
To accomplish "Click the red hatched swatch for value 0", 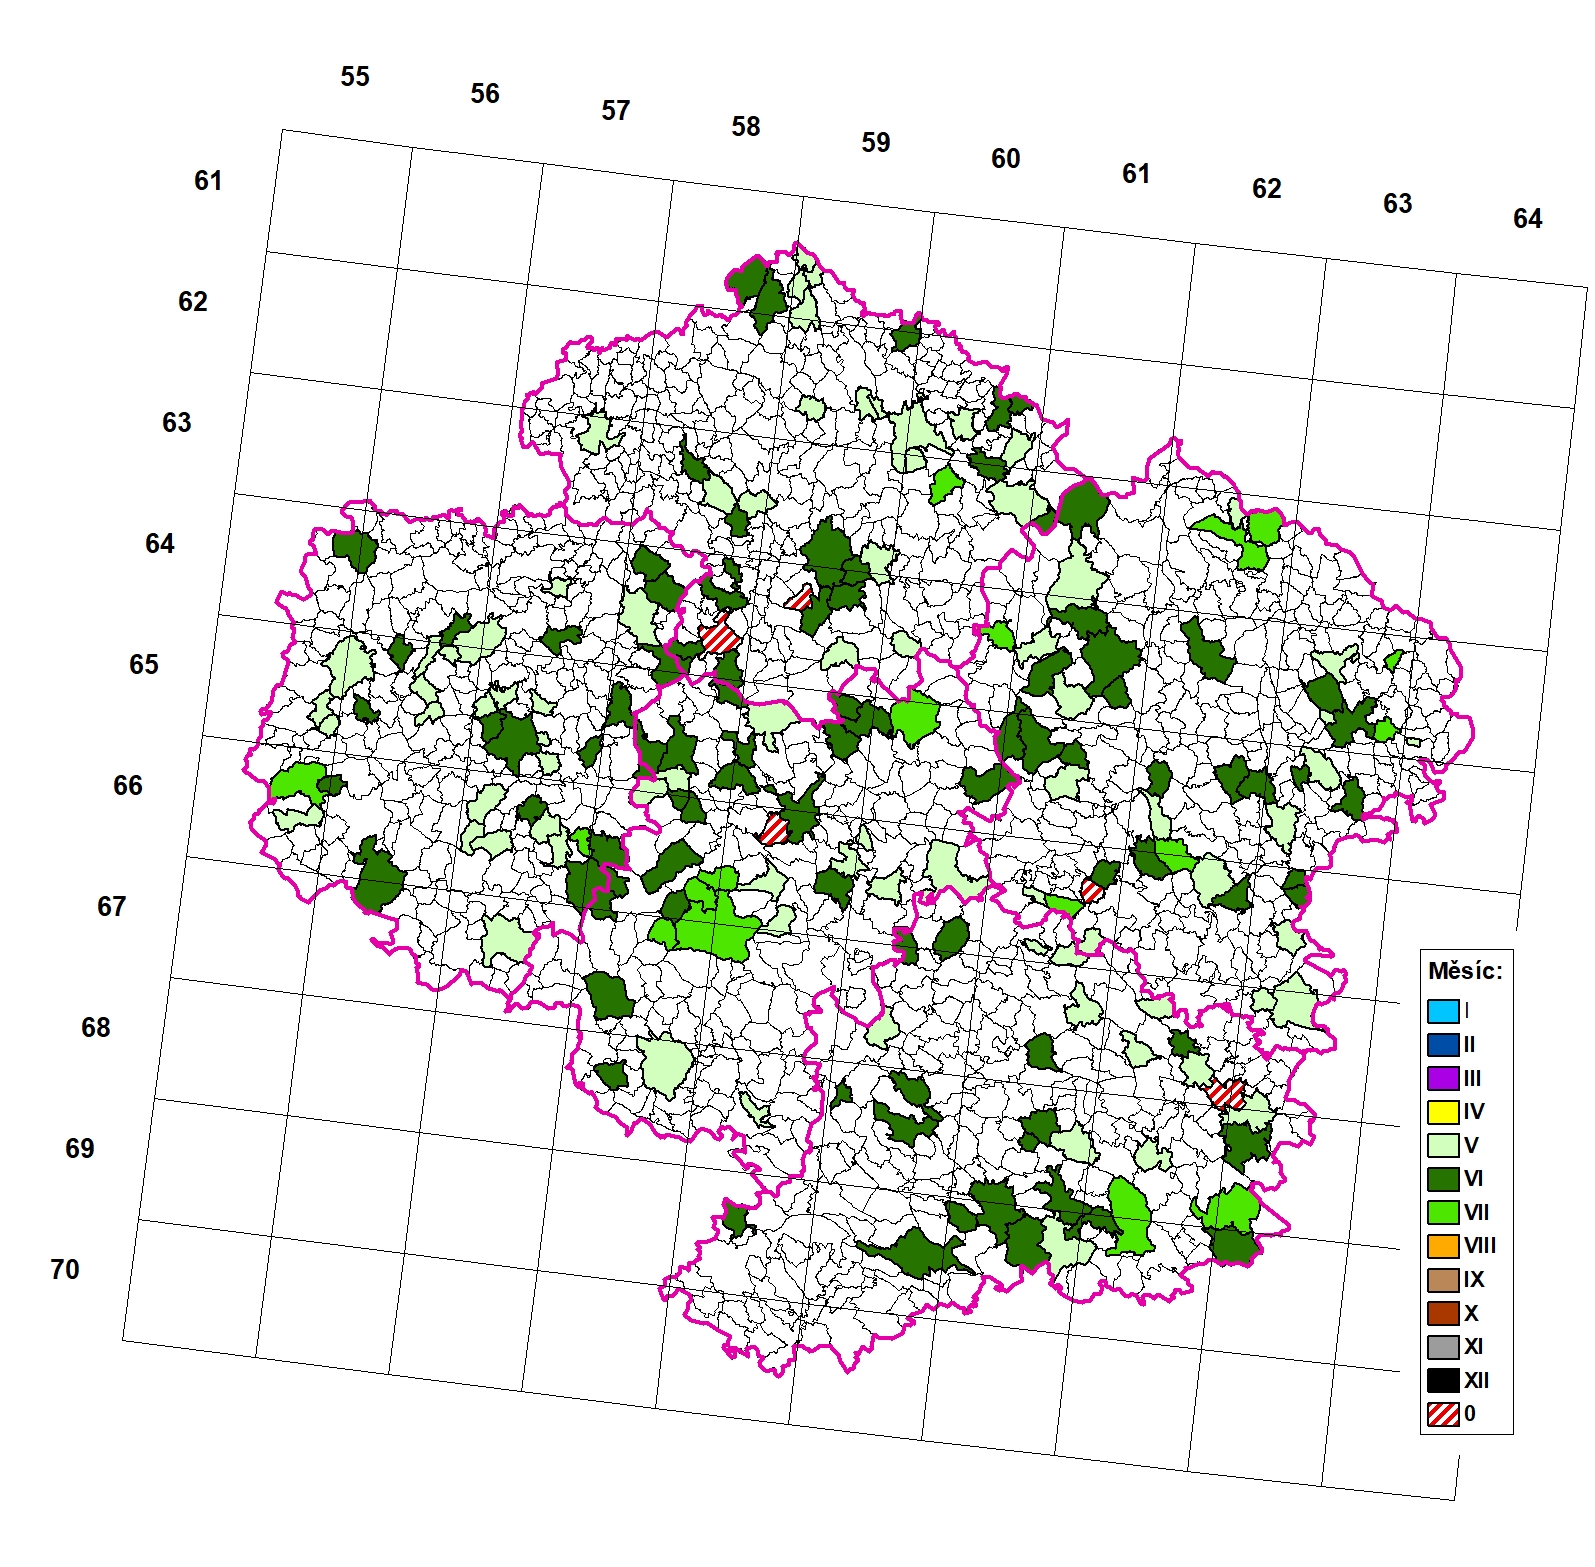I will pyautogui.click(x=1443, y=1414).
